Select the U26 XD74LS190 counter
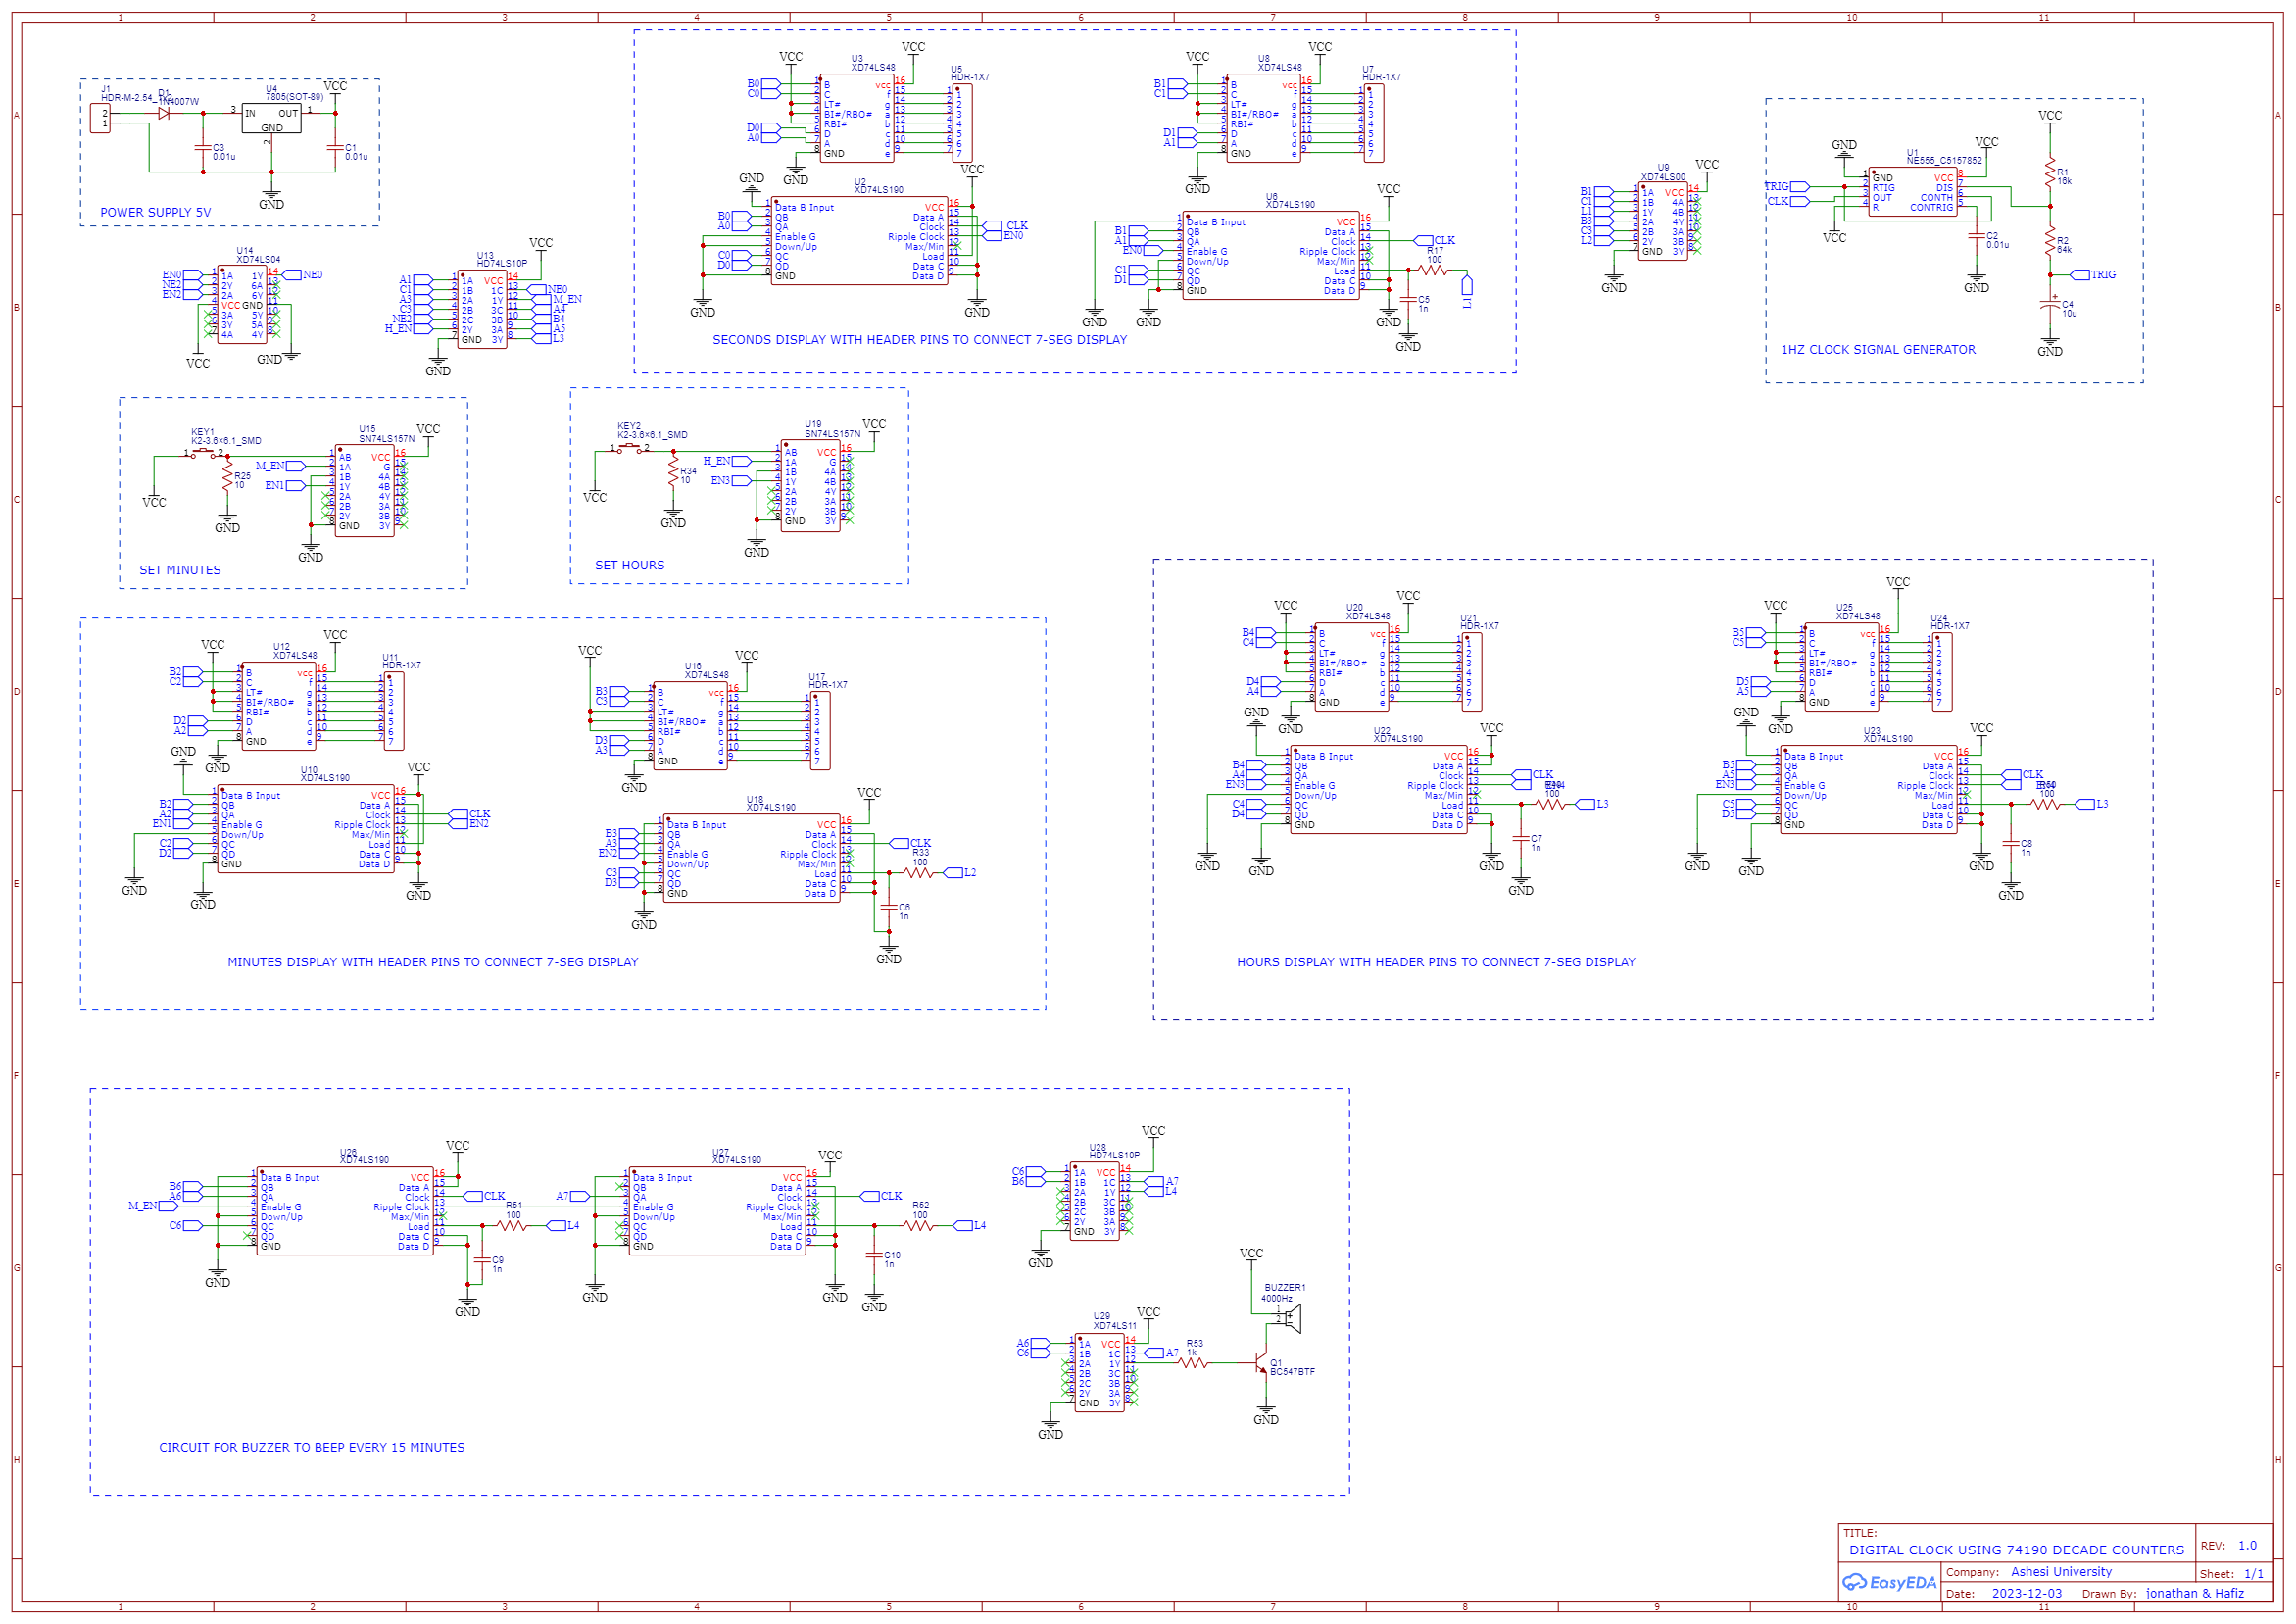 345,1211
